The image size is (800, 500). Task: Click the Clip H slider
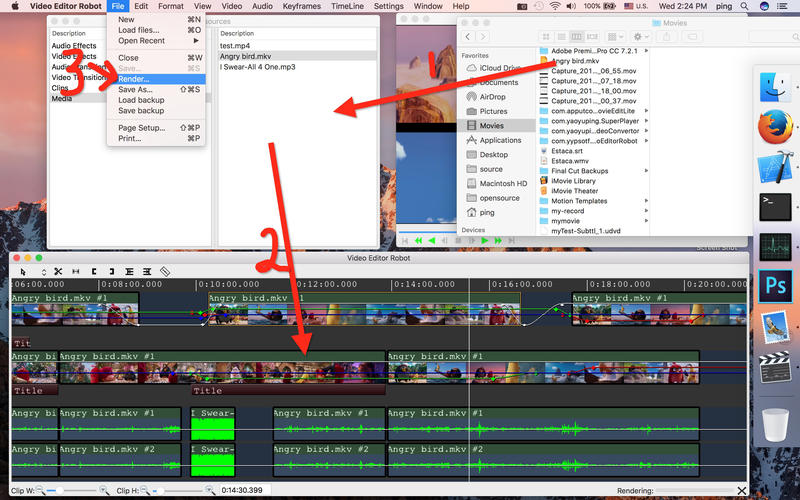tap(178, 490)
